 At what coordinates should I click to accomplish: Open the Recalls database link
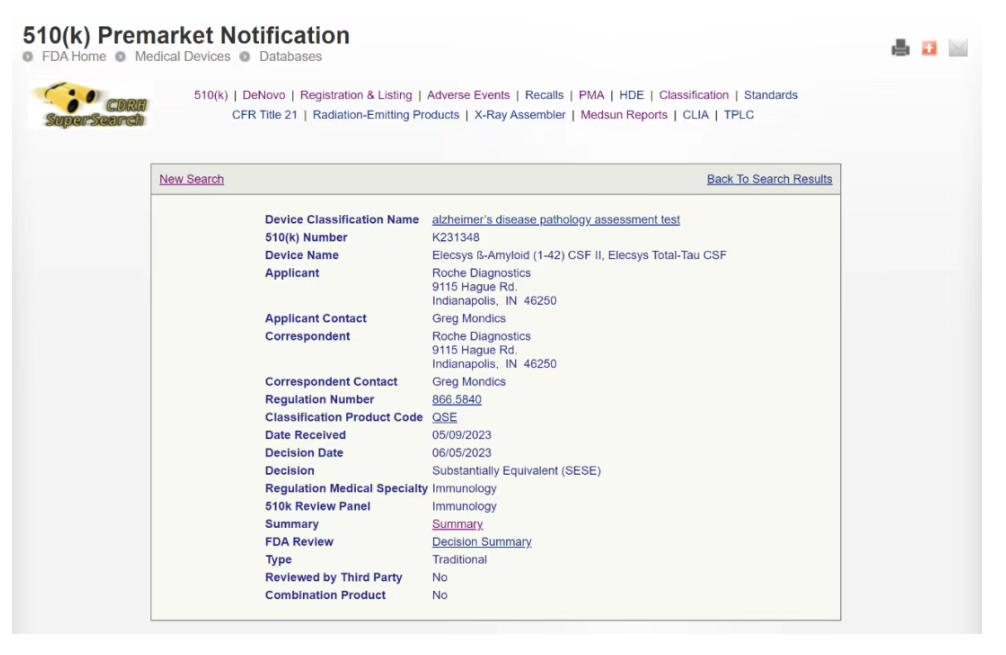pos(544,95)
